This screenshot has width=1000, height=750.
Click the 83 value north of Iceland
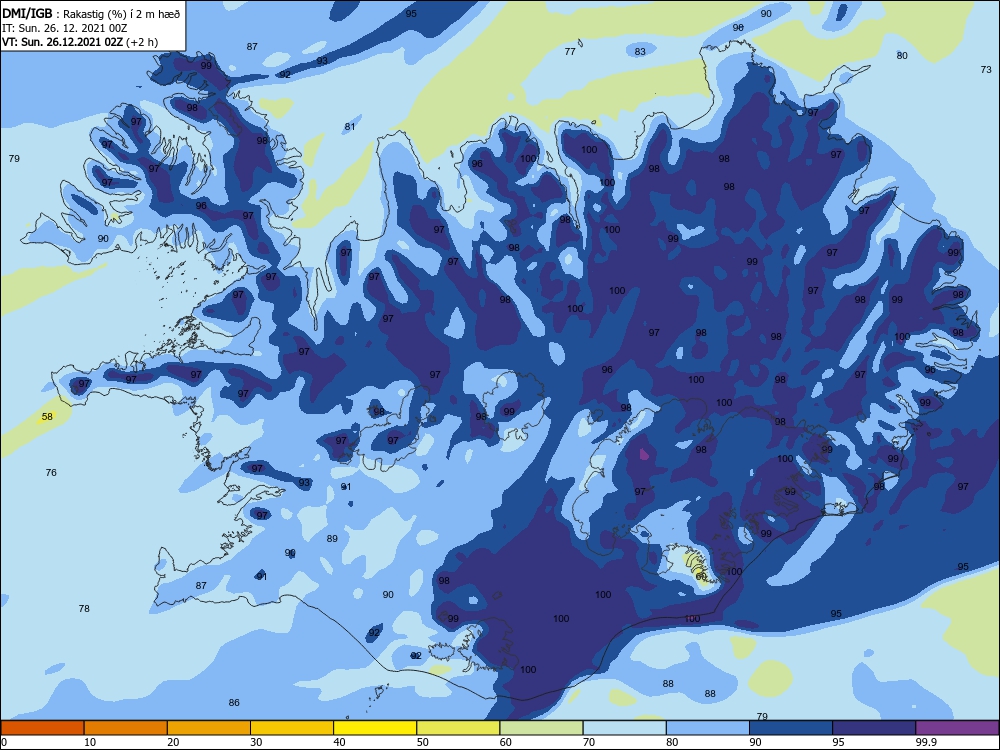click(640, 52)
